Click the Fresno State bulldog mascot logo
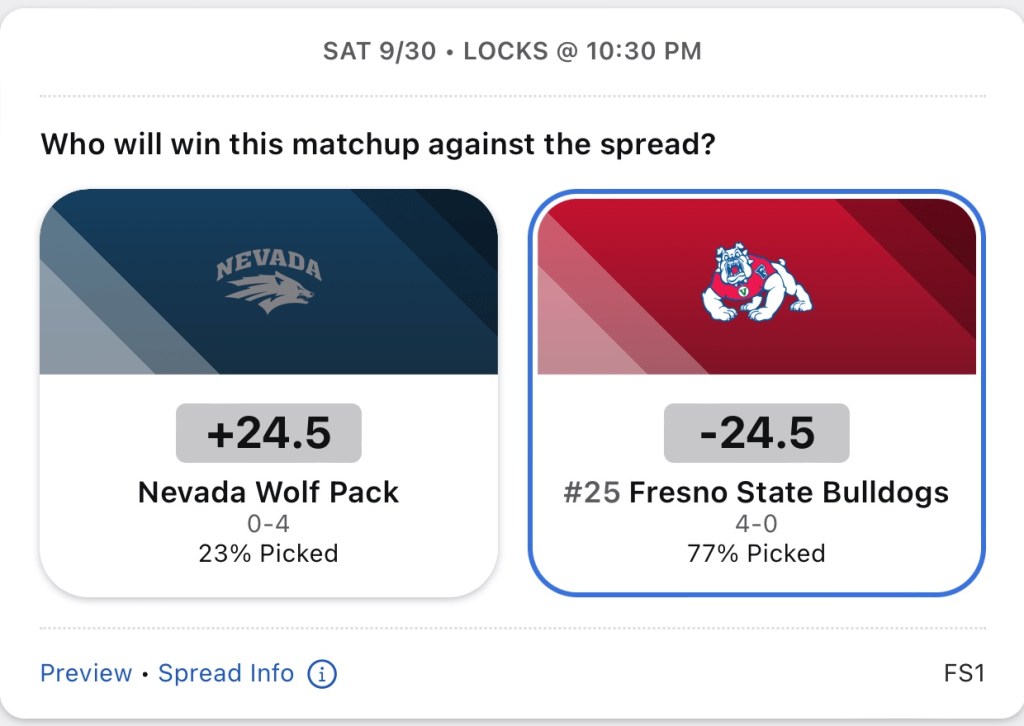This screenshot has height=726, width=1024. coord(756,281)
